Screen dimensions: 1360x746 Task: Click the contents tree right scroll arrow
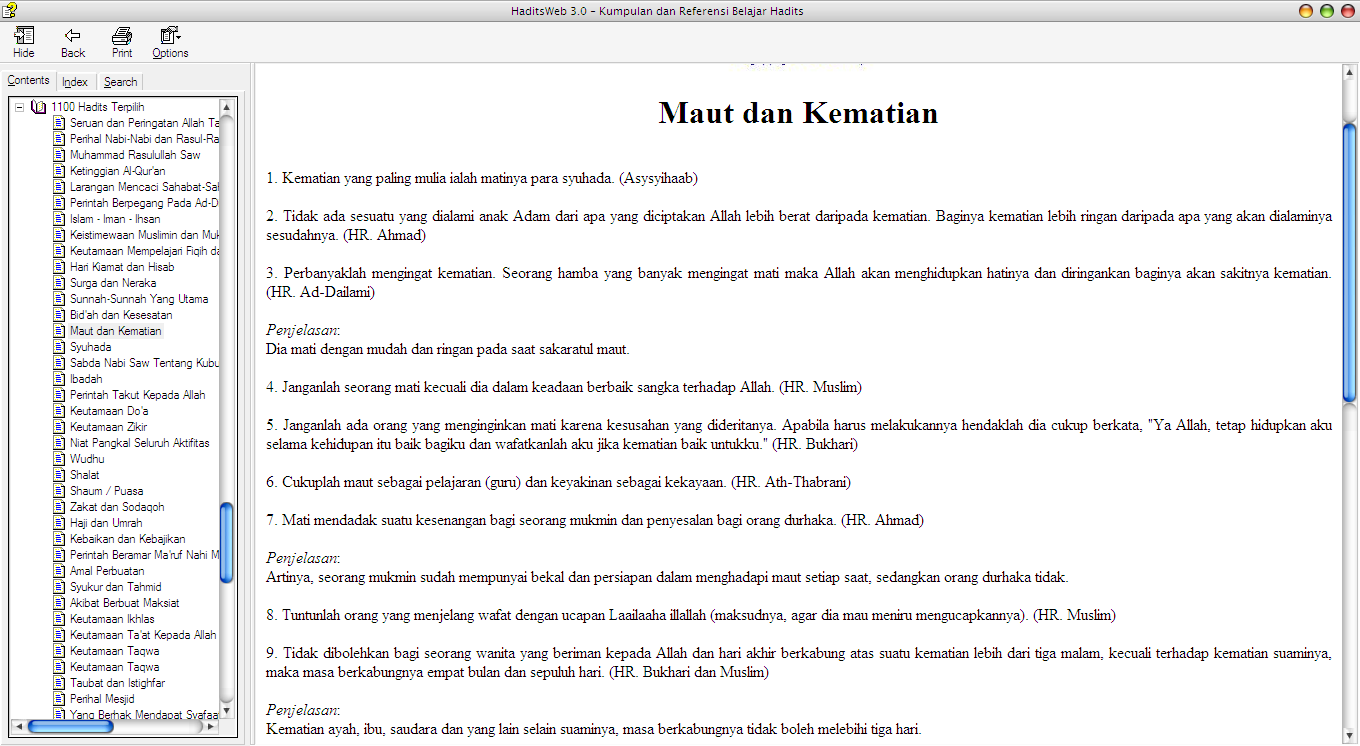(211, 727)
